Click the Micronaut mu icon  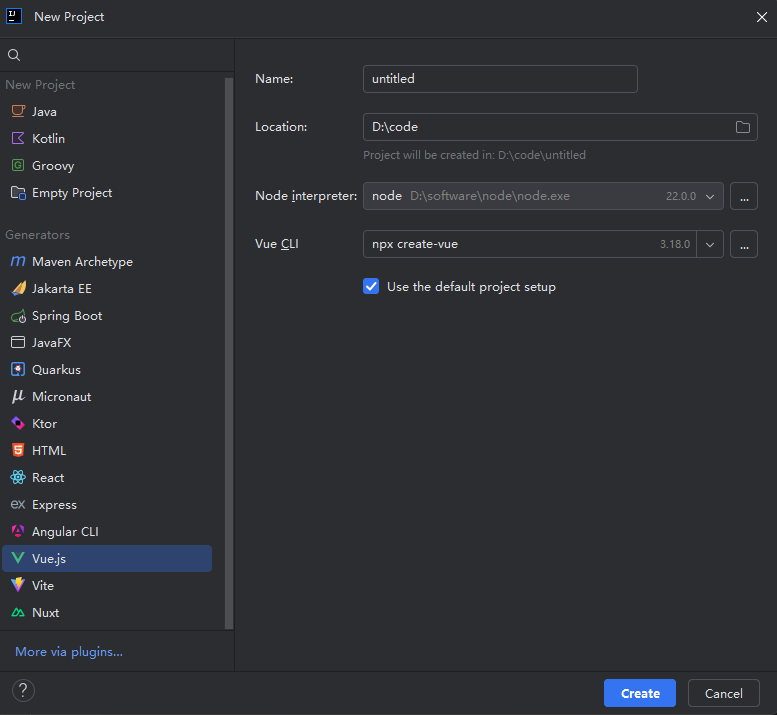[x=18, y=396]
